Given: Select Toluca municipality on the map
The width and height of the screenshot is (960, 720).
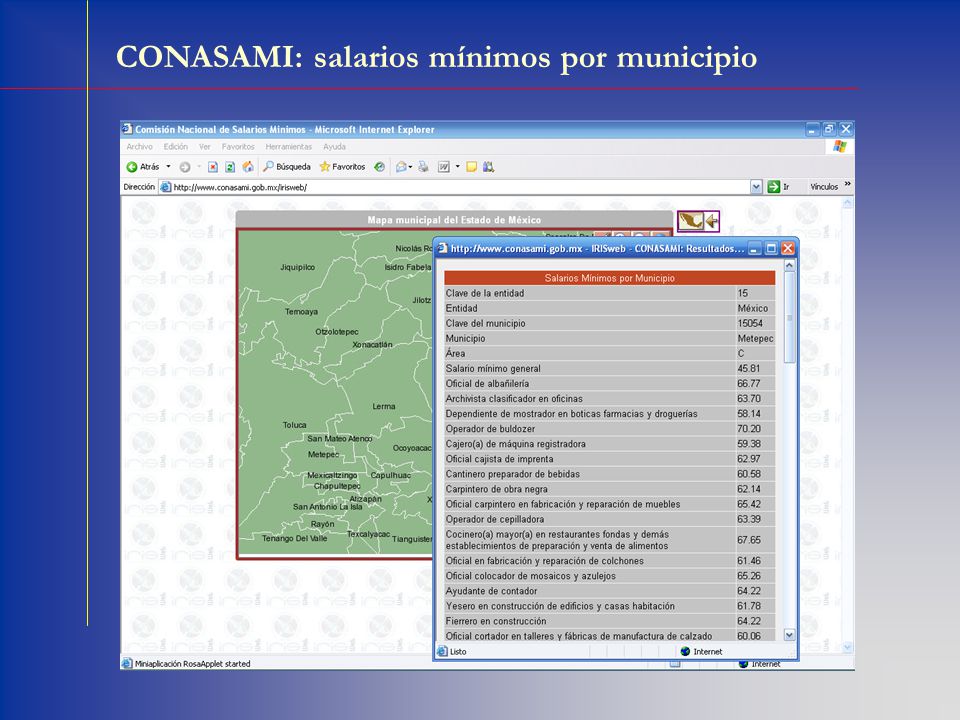Looking at the screenshot, I should point(294,425).
